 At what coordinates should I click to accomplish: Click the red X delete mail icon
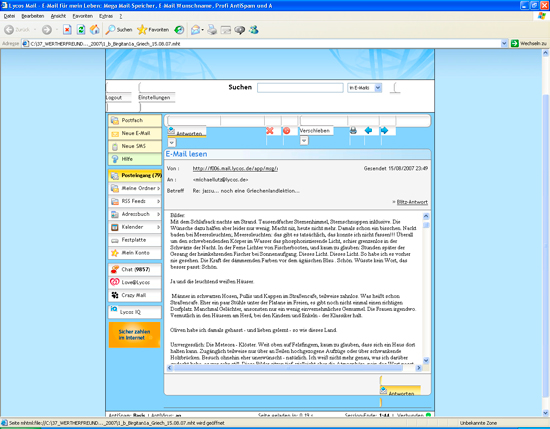(x=270, y=131)
